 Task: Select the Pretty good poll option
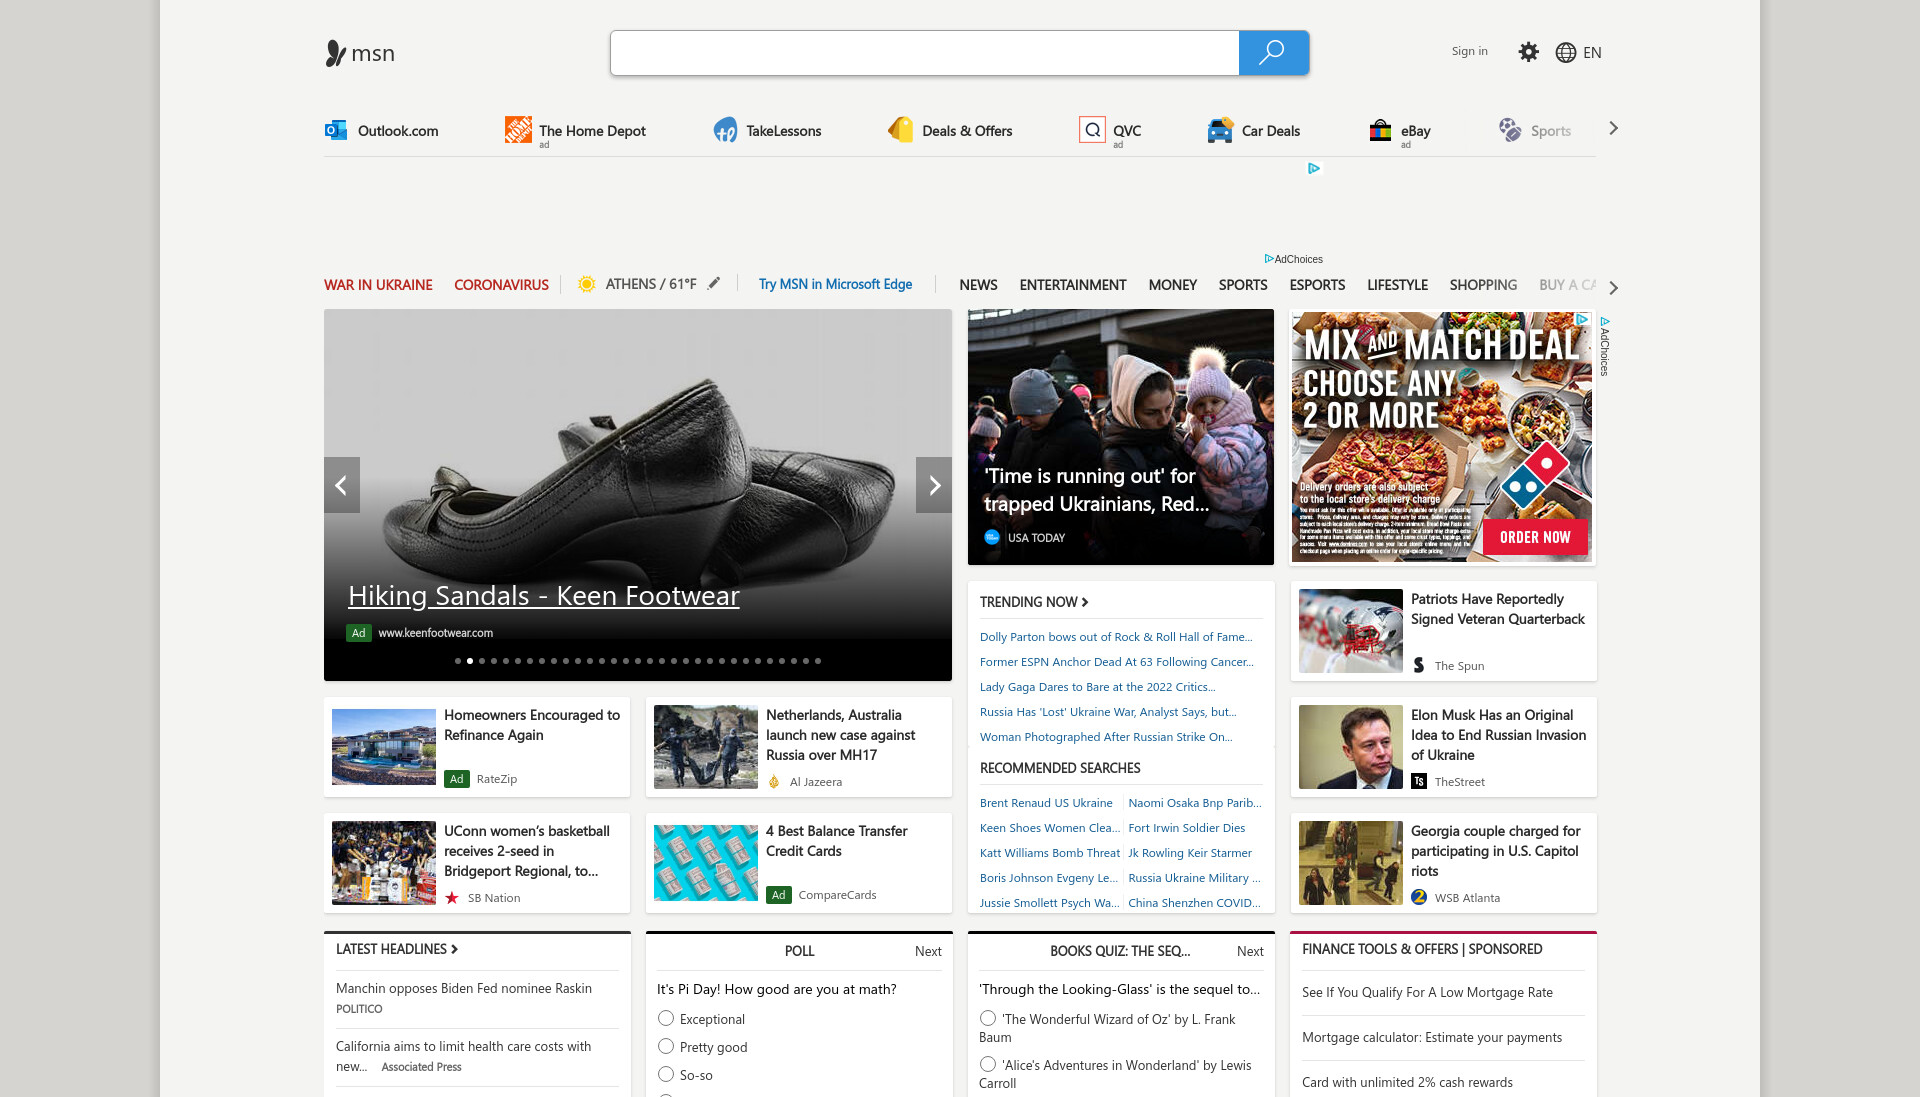pos(666,1046)
